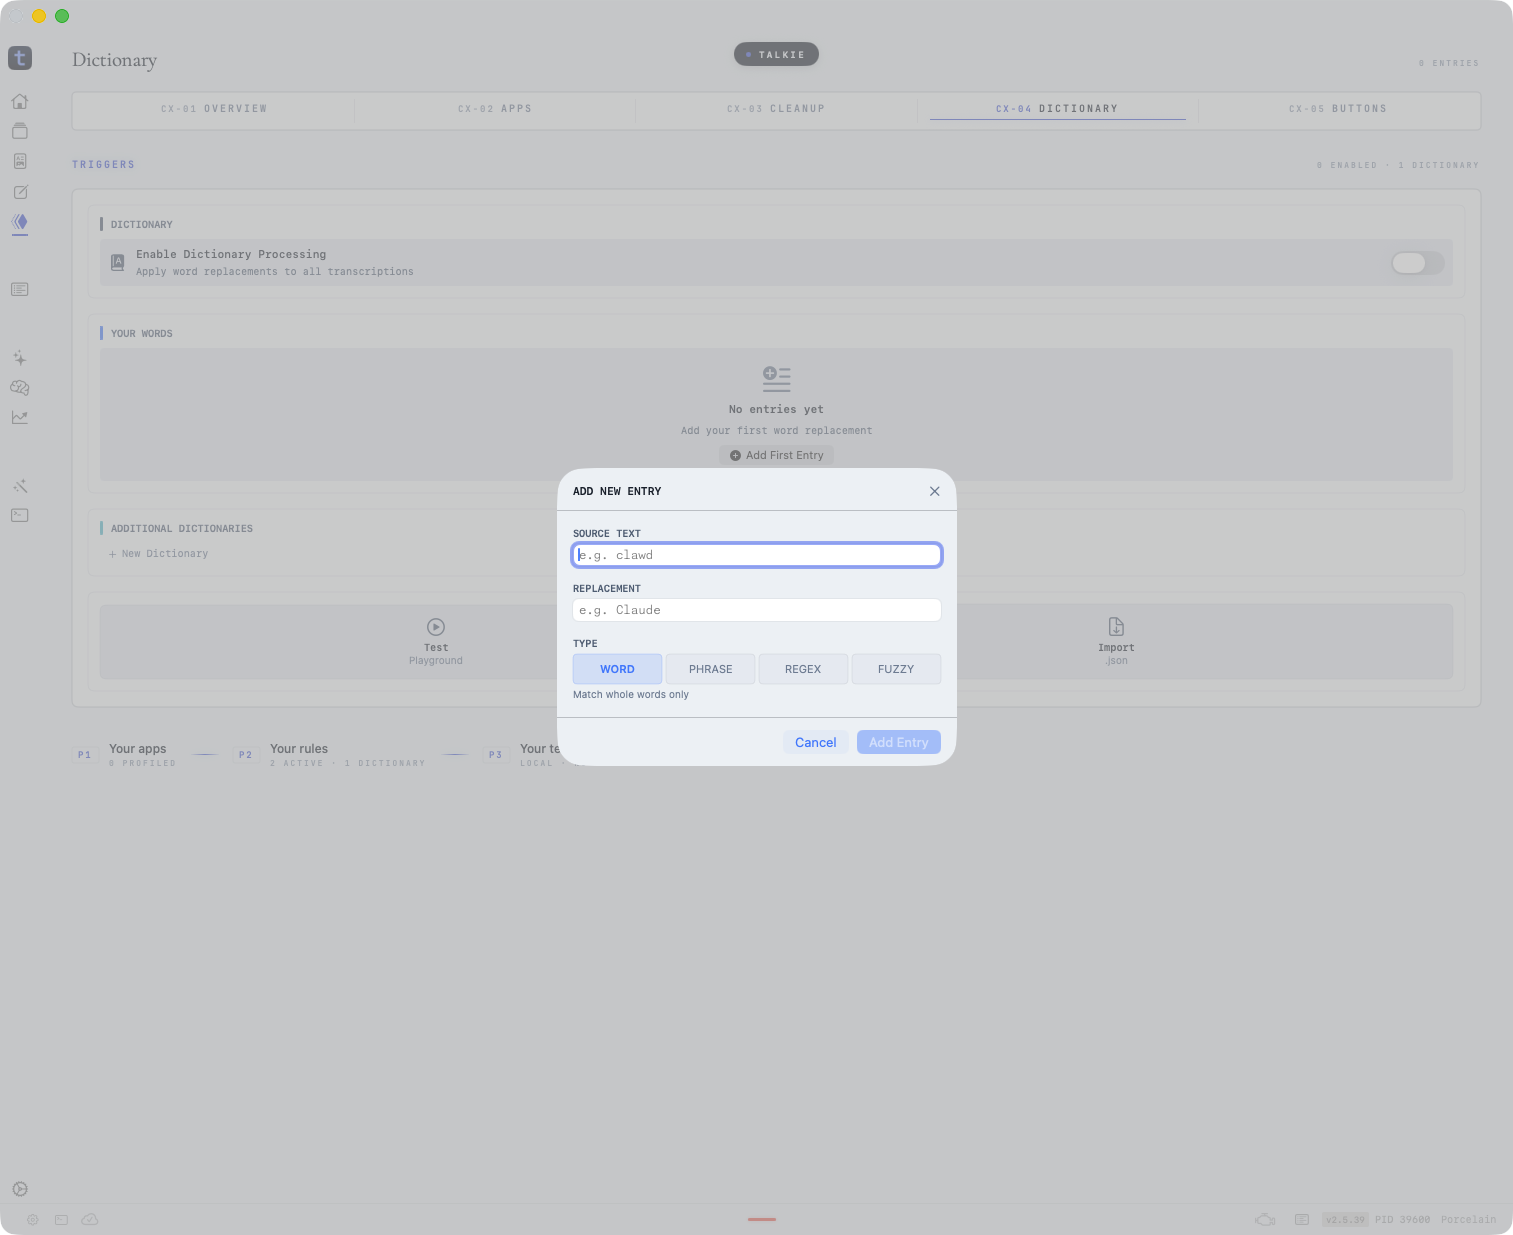Select the WORD match type

pos(617,669)
